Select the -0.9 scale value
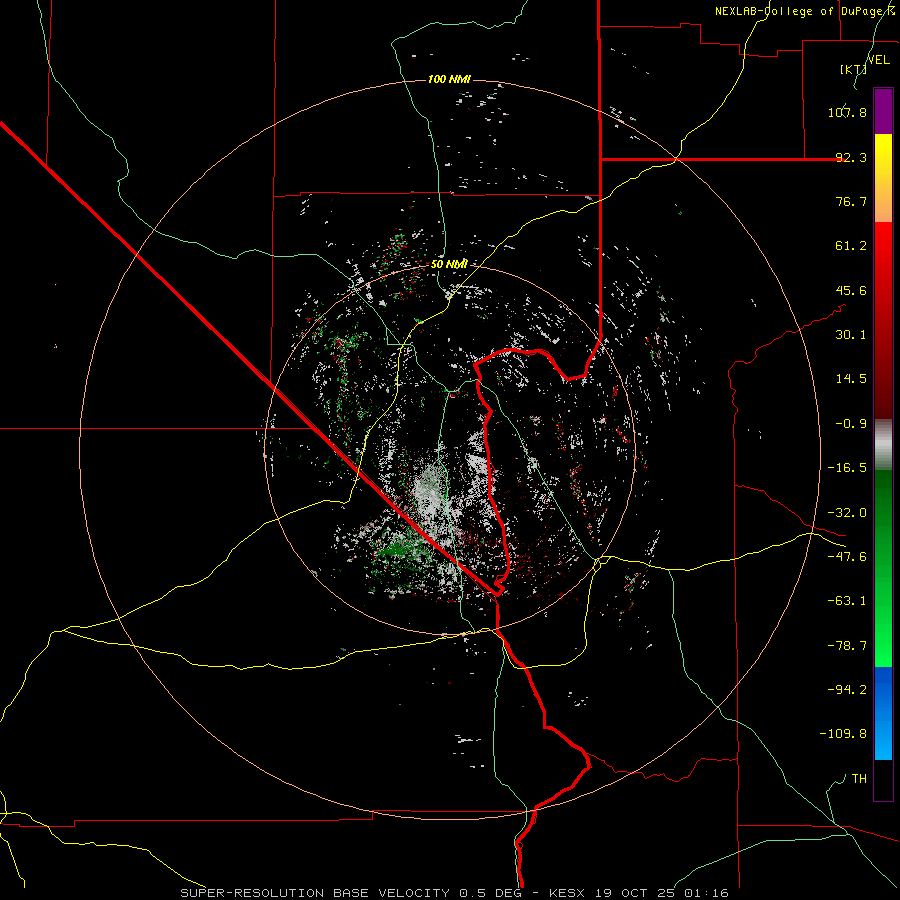This screenshot has height=900, width=900. (851, 424)
